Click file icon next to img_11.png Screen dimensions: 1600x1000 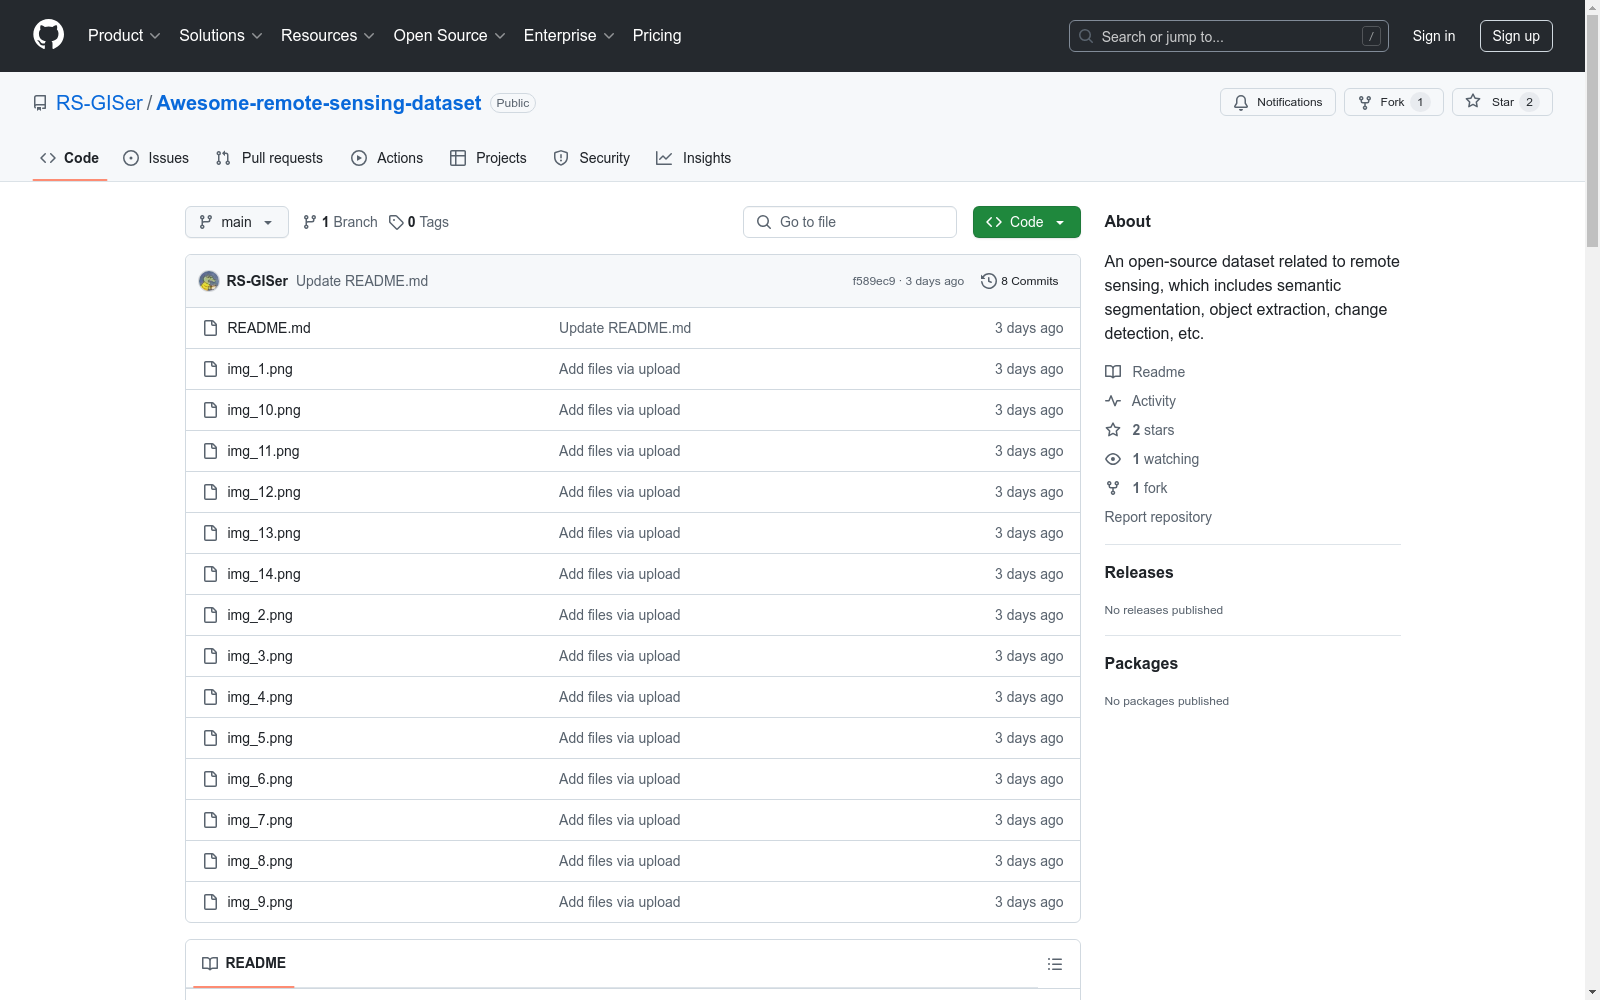click(x=210, y=451)
